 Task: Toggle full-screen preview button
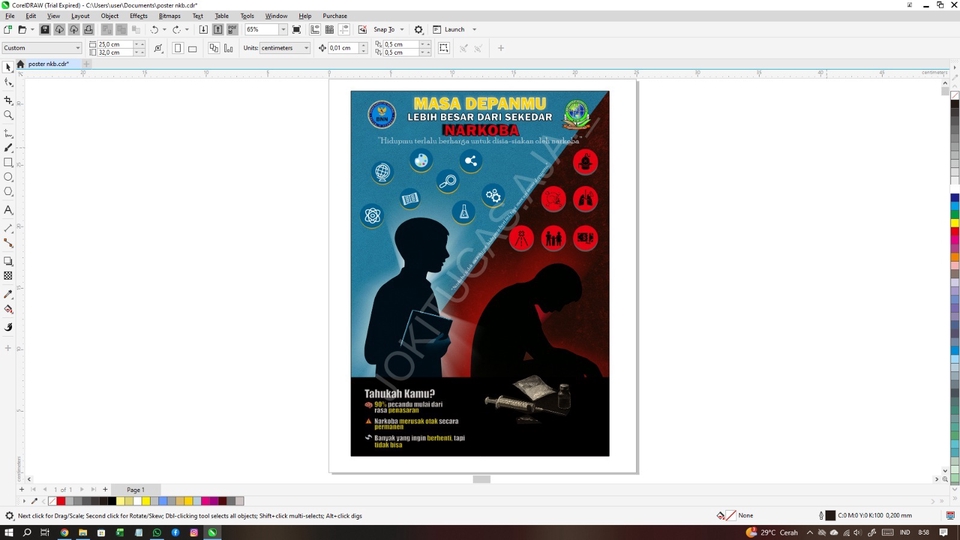(296, 30)
